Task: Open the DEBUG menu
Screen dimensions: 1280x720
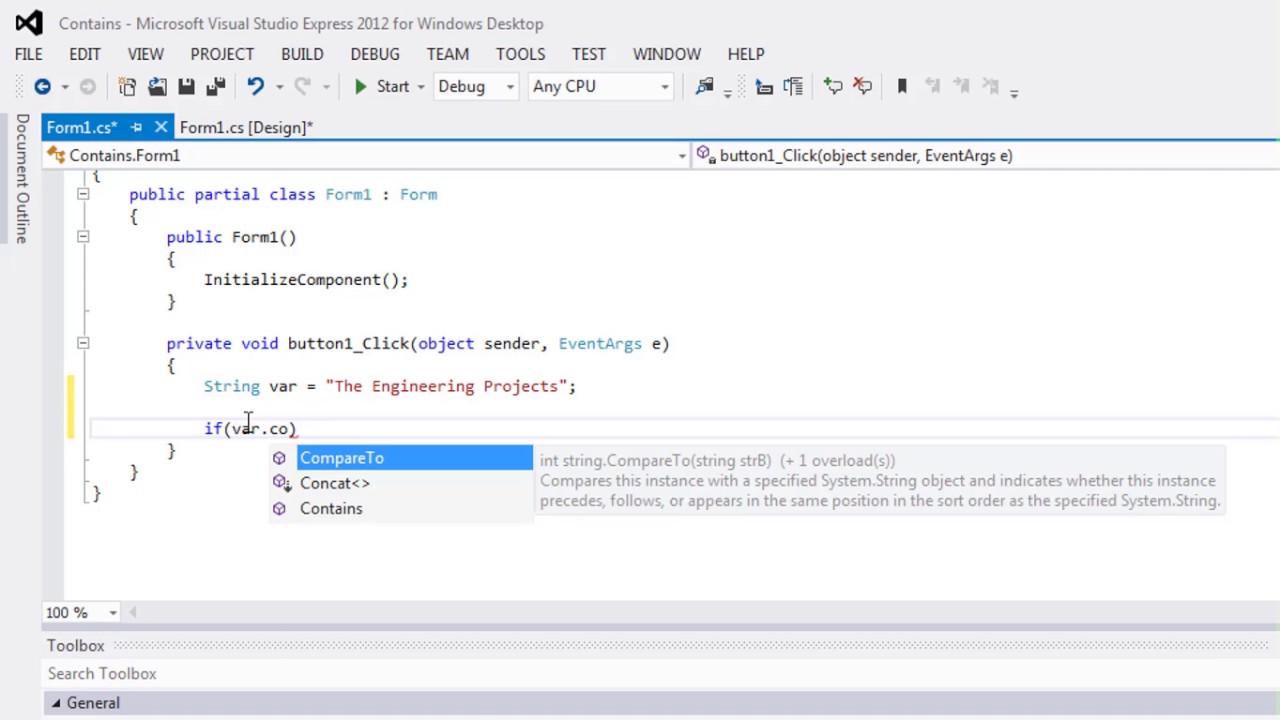Action: coord(375,54)
